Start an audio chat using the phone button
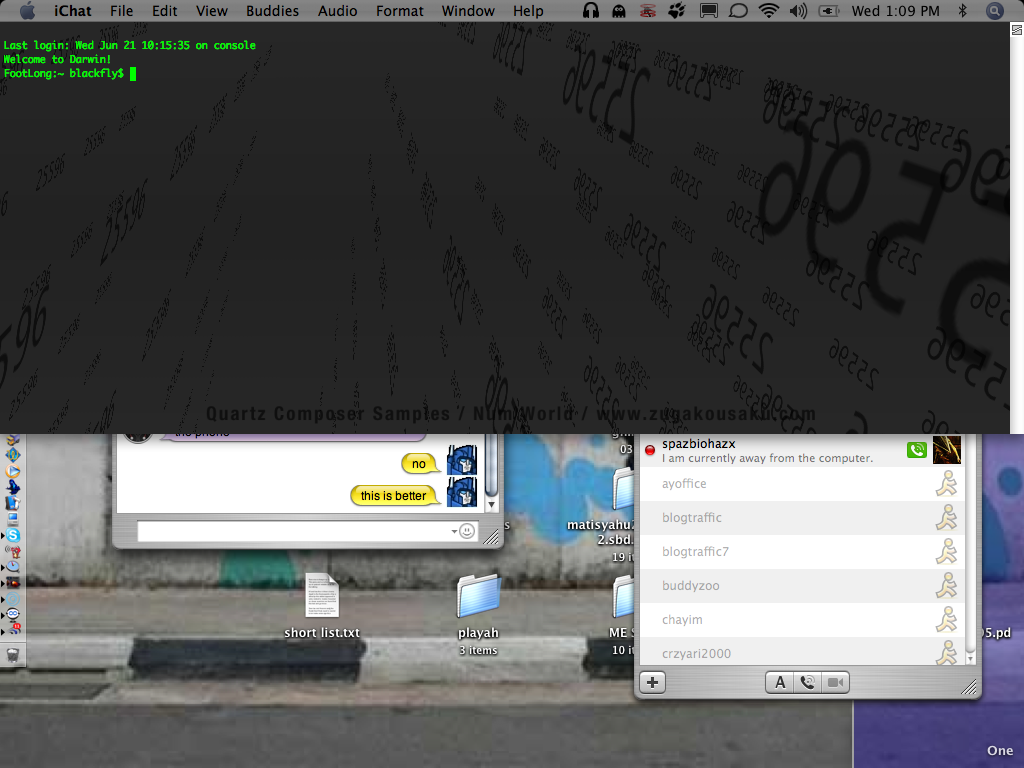Screen dimensions: 1024x768 (x=808, y=683)
